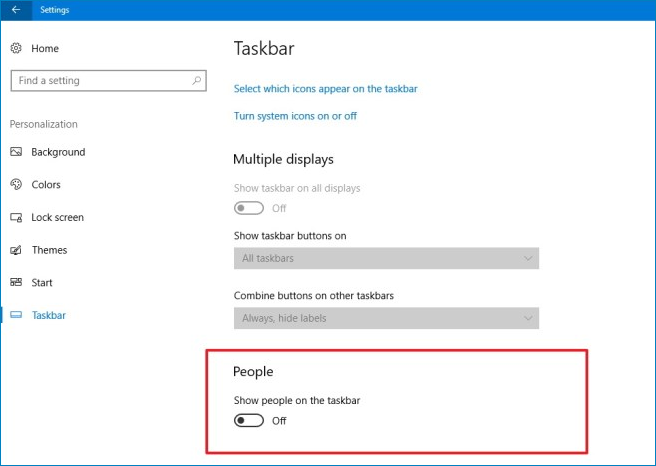The image size is (656, 466).
Task: Click the Colors palette icon
Action: (16, 184)
